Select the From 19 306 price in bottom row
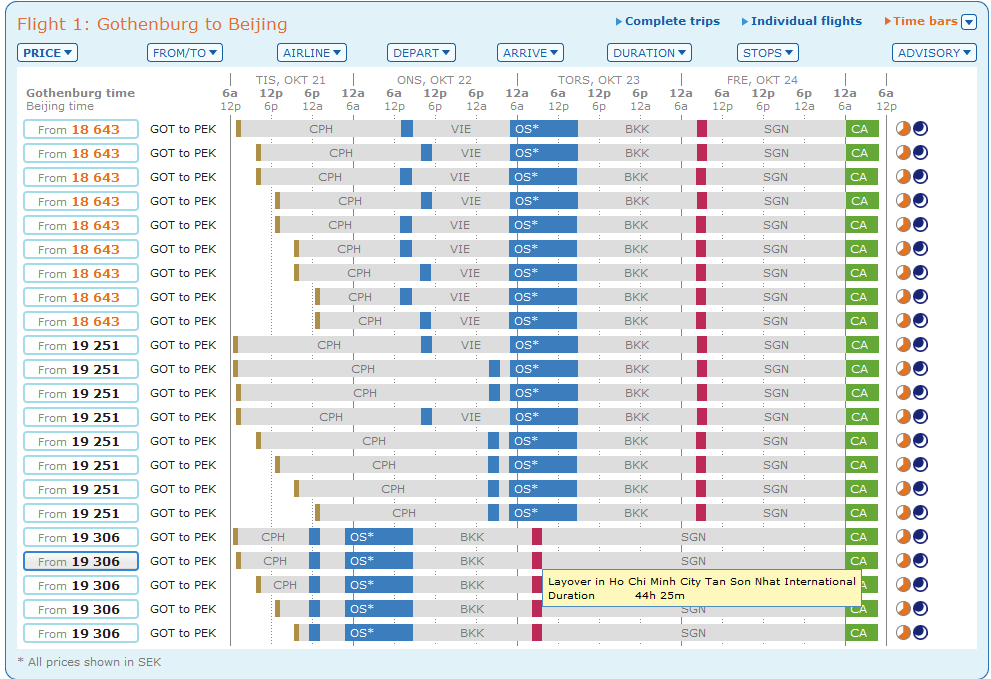The height and width of the screenshot is (679, 991). pos(80,633)
